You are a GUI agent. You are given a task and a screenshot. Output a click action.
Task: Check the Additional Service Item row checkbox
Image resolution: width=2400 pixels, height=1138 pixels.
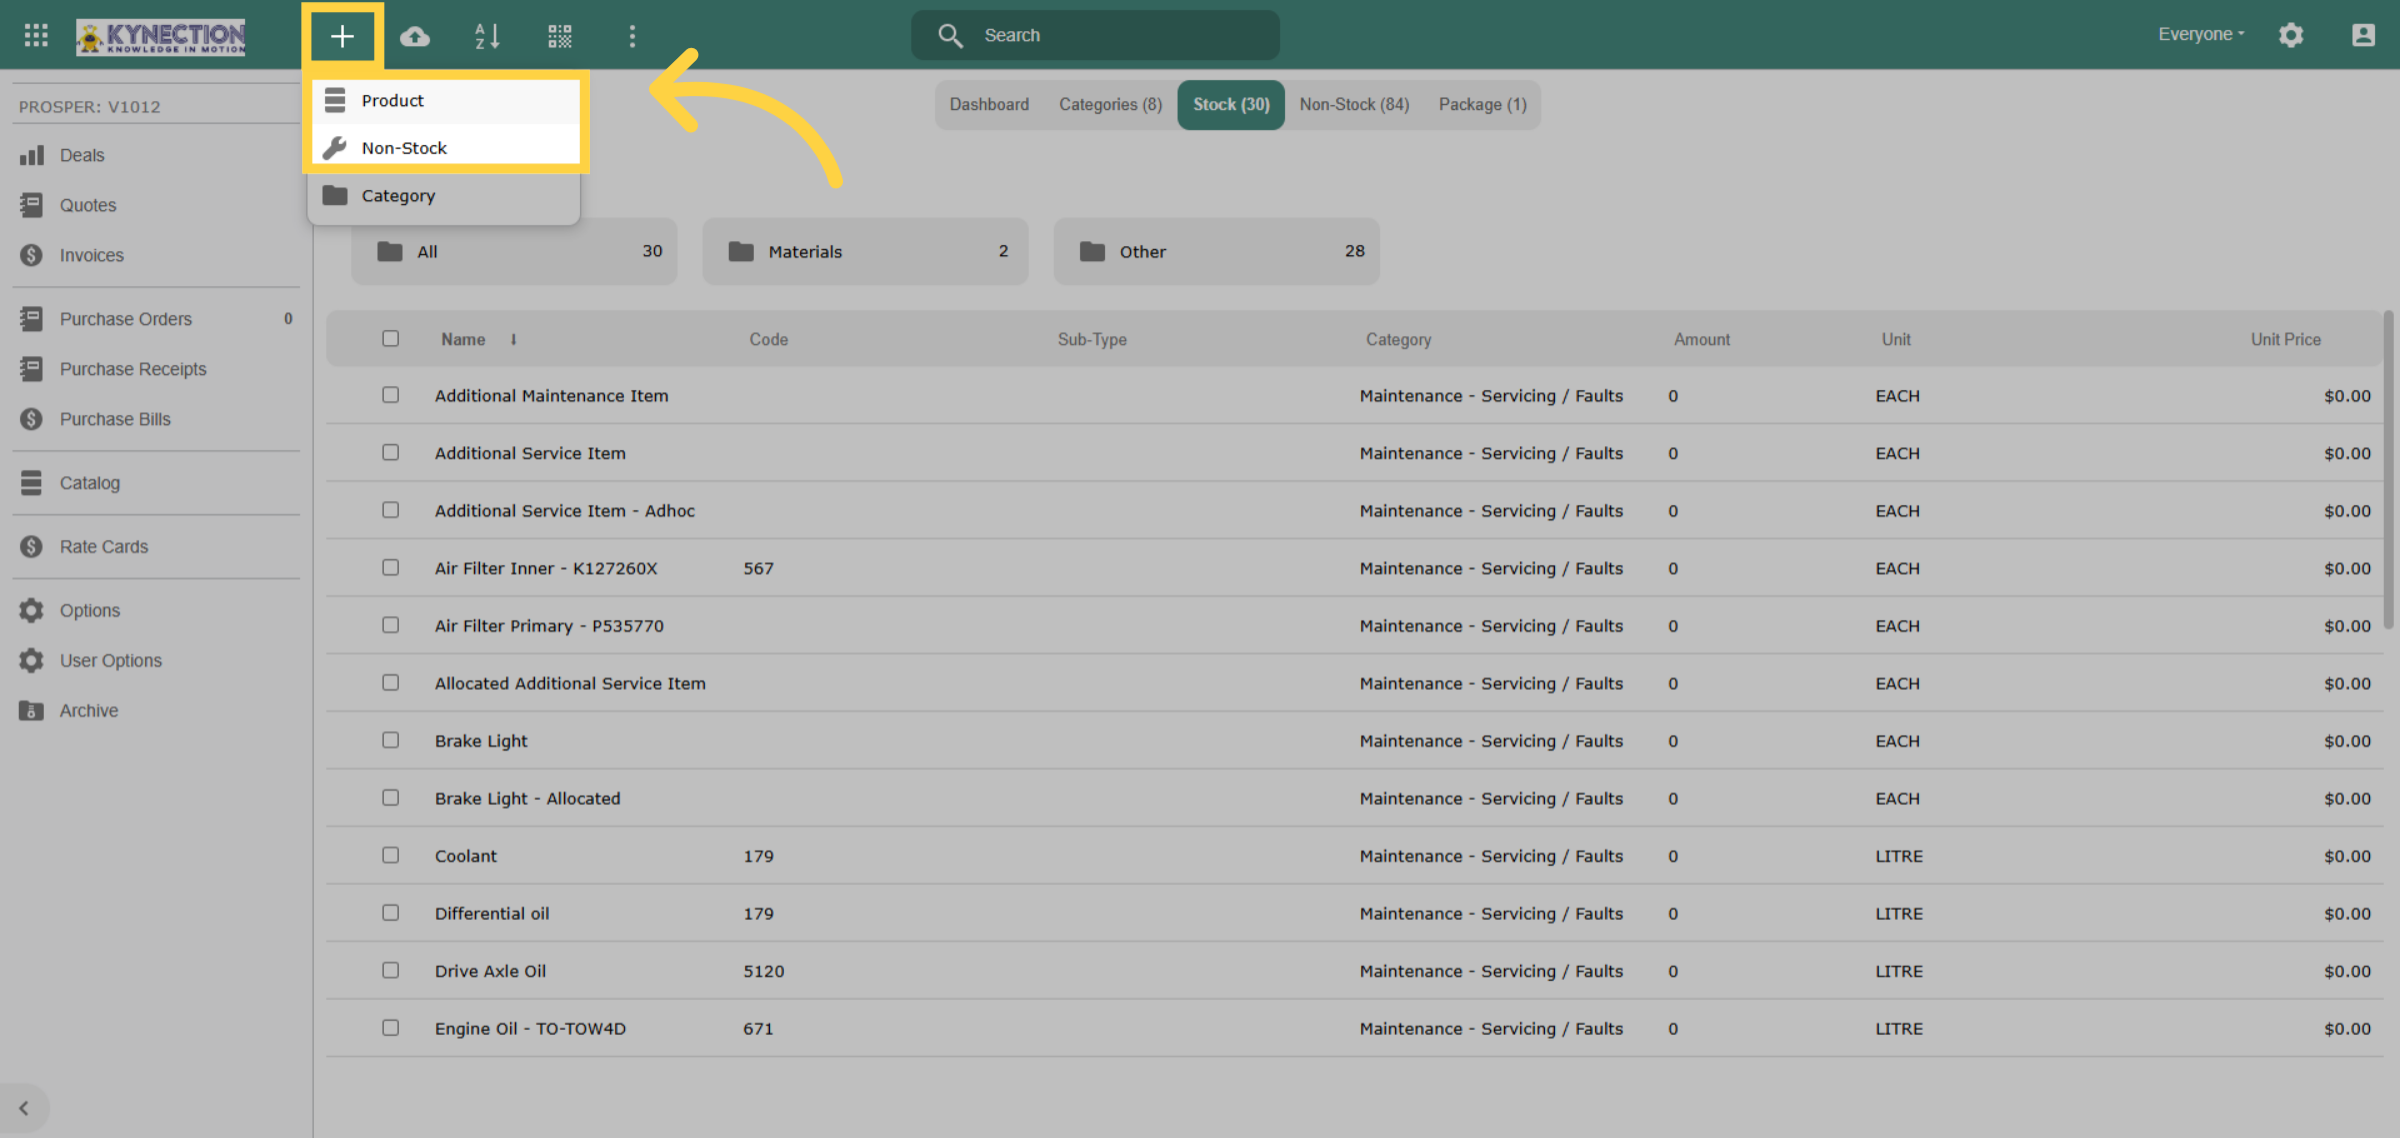[390, 452]
